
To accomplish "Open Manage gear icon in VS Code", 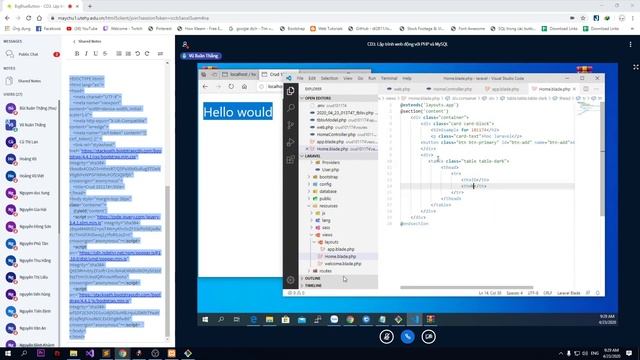I will [x=291, y=280].
